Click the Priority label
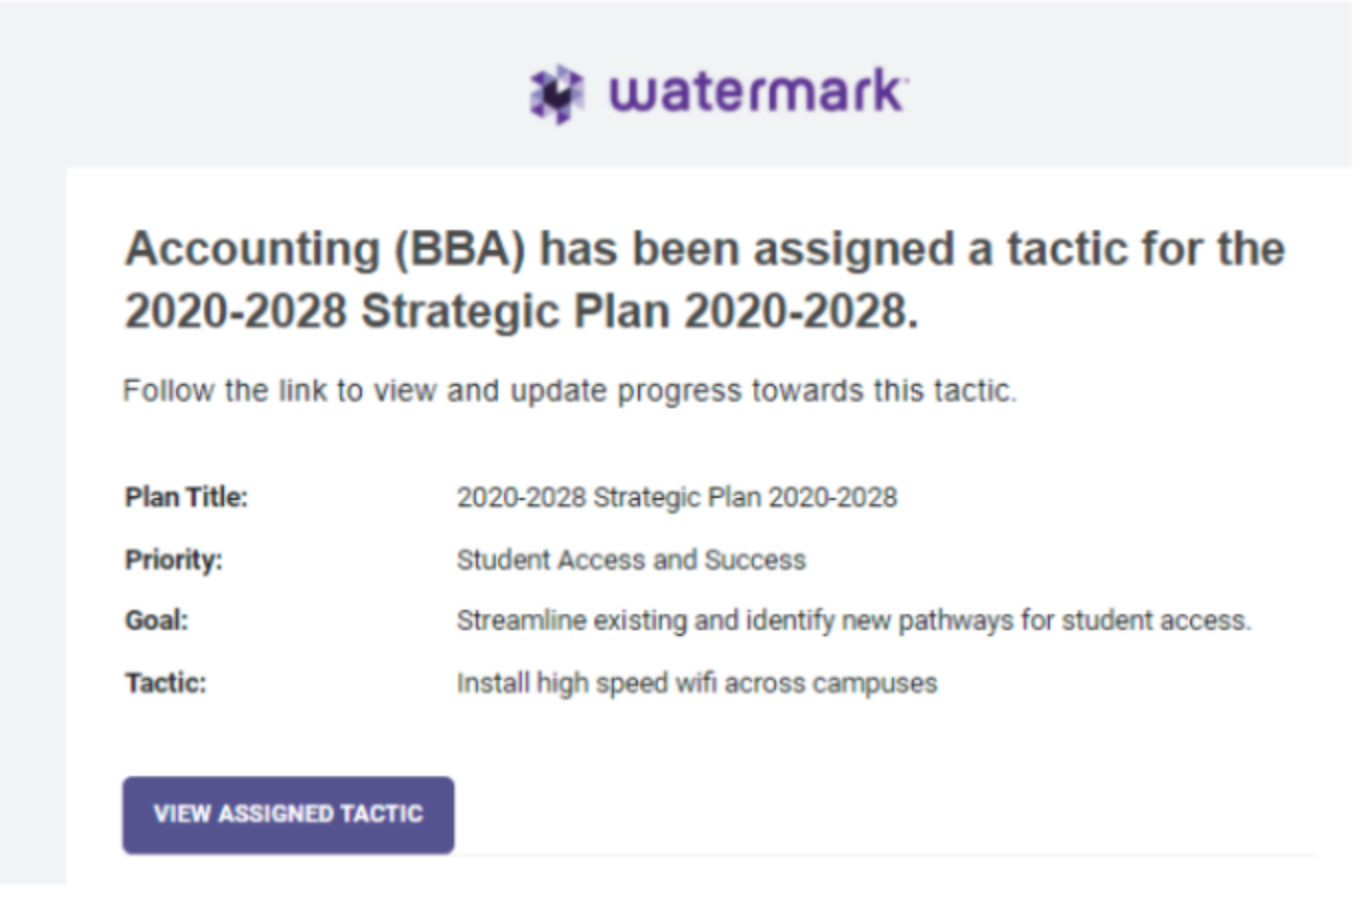The height and width of the screenshot is (916, 1364). coord(173,559)
